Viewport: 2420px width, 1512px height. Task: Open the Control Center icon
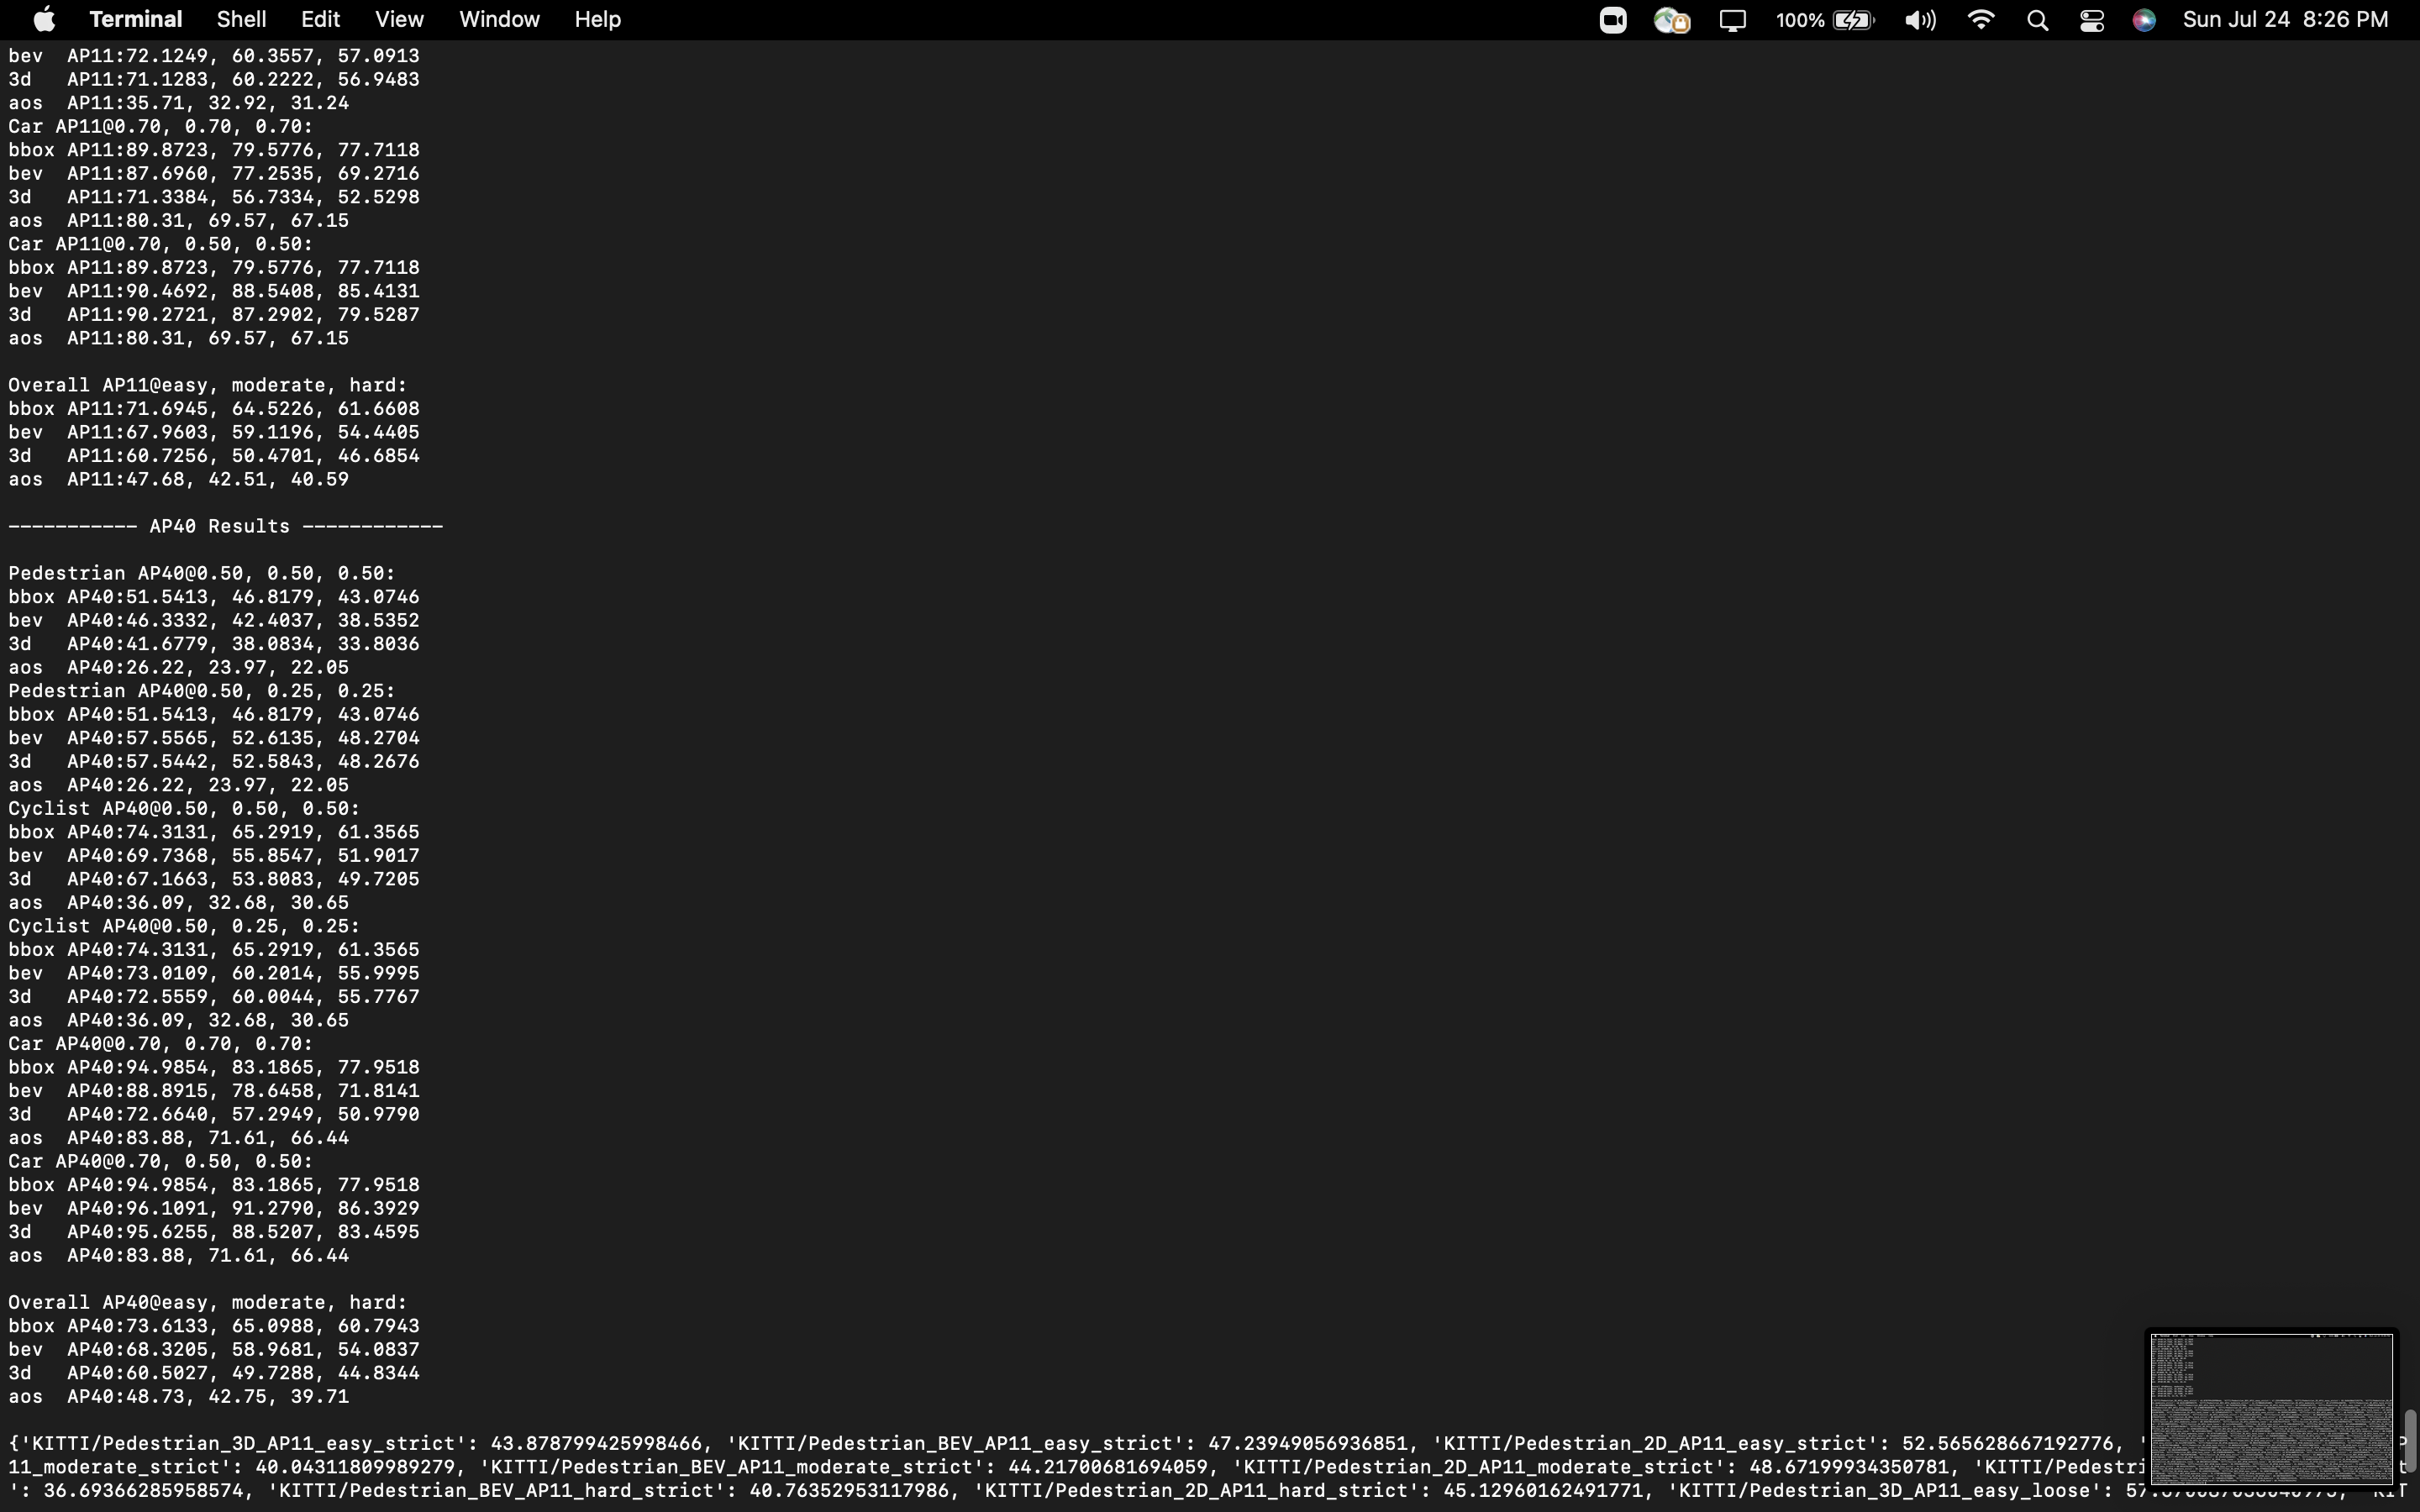(2091, 19)
